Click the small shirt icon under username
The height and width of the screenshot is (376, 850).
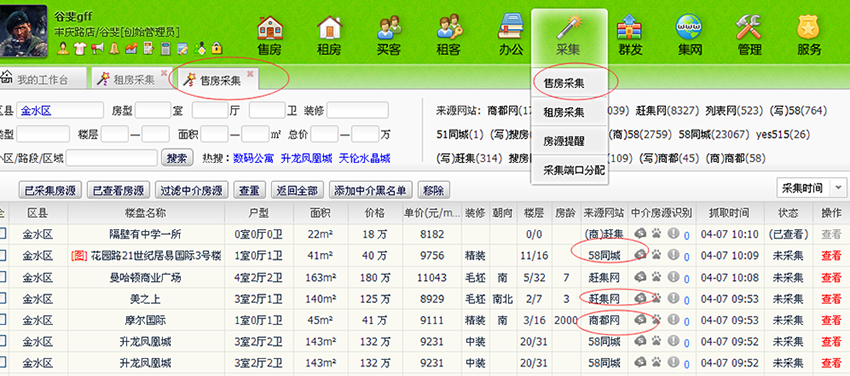pyautogui.click(x=81, y=48)
